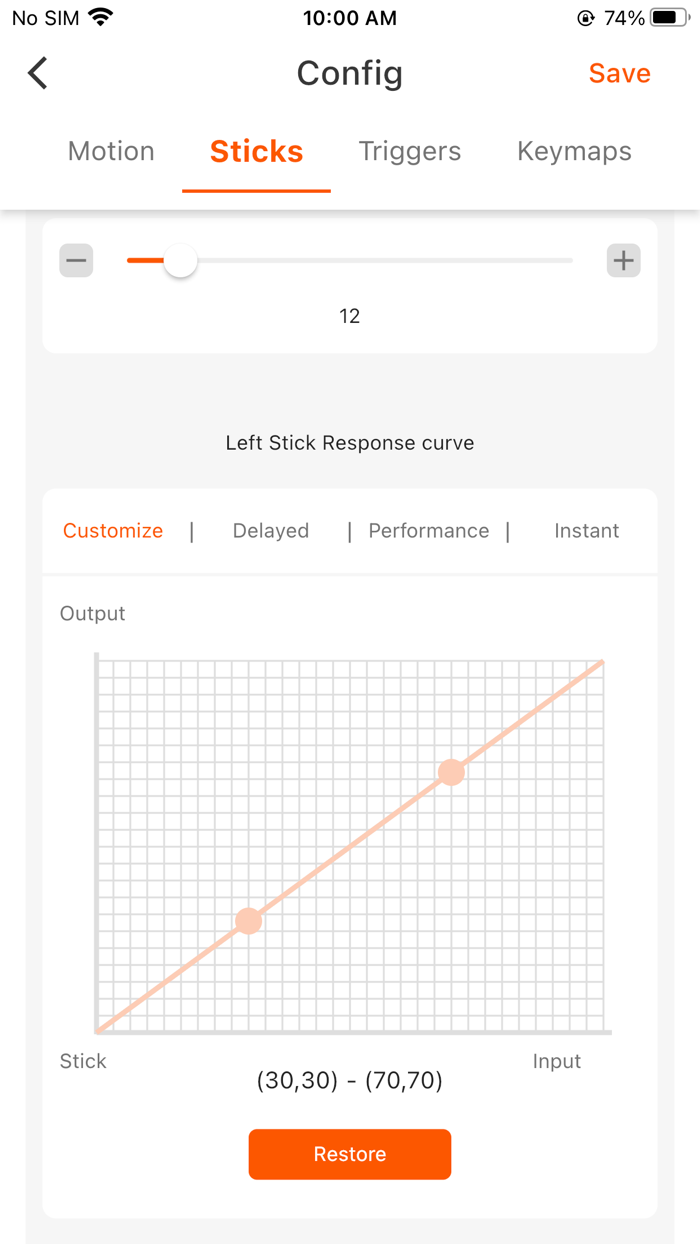Viewport: 700px width, 1244px height.
Task: Pick the Performance response curve
Action: tap(429, 531)
